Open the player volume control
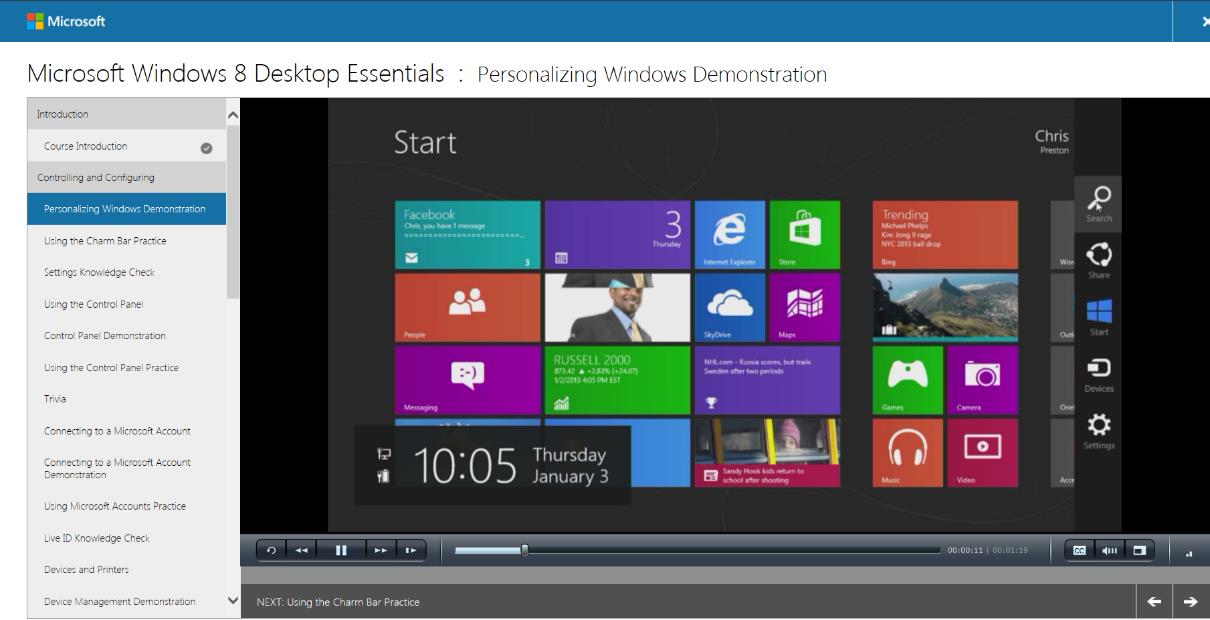The width and height of the screenshot is (1210, 620). (x=1110, y=549)
